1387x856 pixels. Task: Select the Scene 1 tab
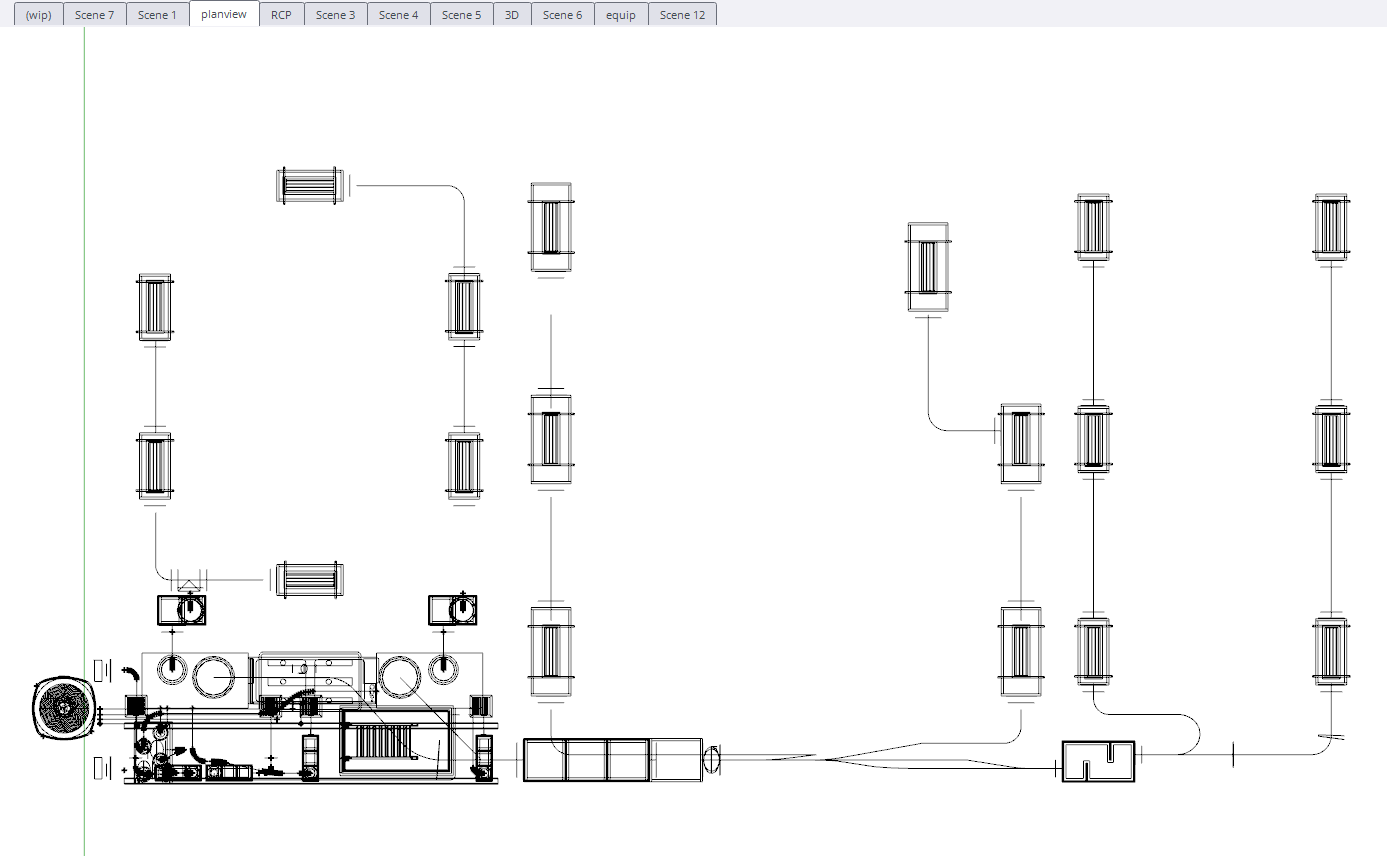pyautogui.click(x=158, y=14)
